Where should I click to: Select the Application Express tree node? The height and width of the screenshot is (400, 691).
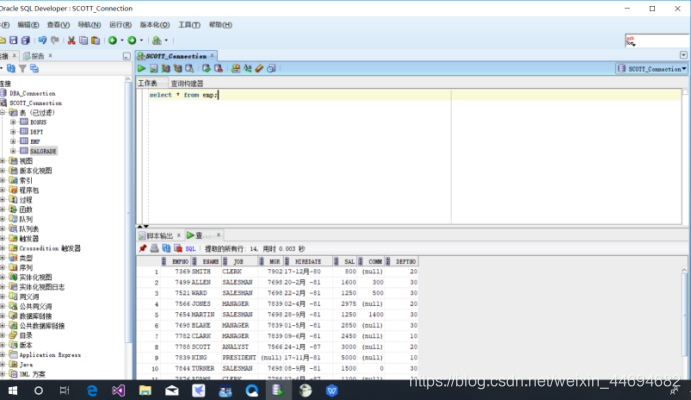pos(50,355)
